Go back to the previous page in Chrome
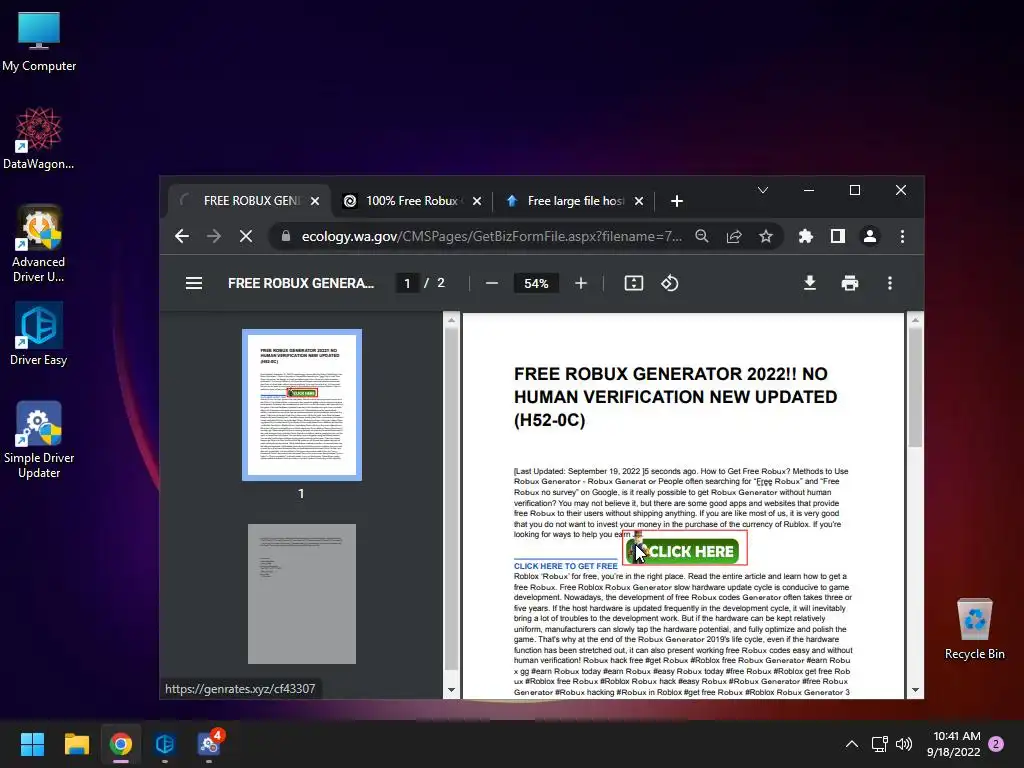 [182, 236]
